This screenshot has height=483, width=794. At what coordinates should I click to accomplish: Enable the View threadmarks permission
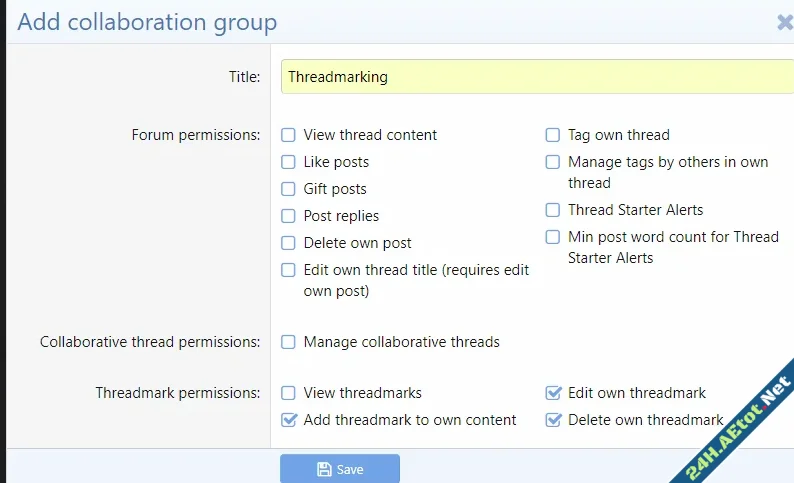[x=288, y=393]
